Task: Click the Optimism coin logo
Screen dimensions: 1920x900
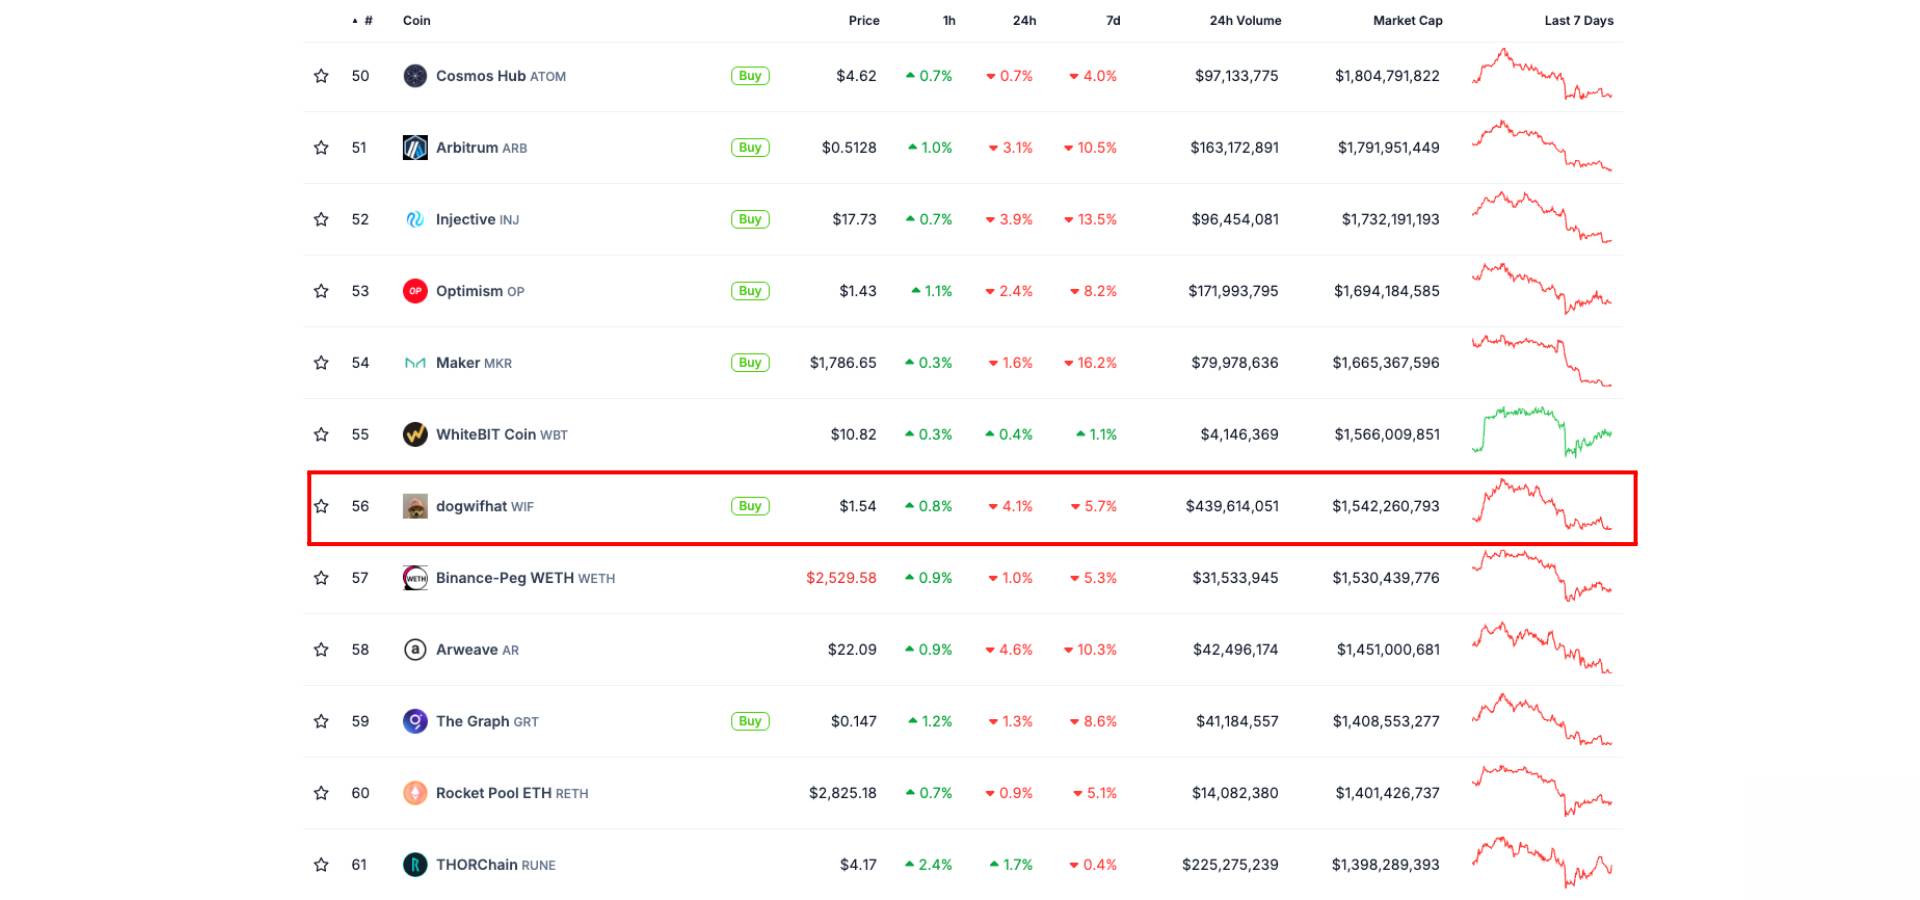Action: 415,291
